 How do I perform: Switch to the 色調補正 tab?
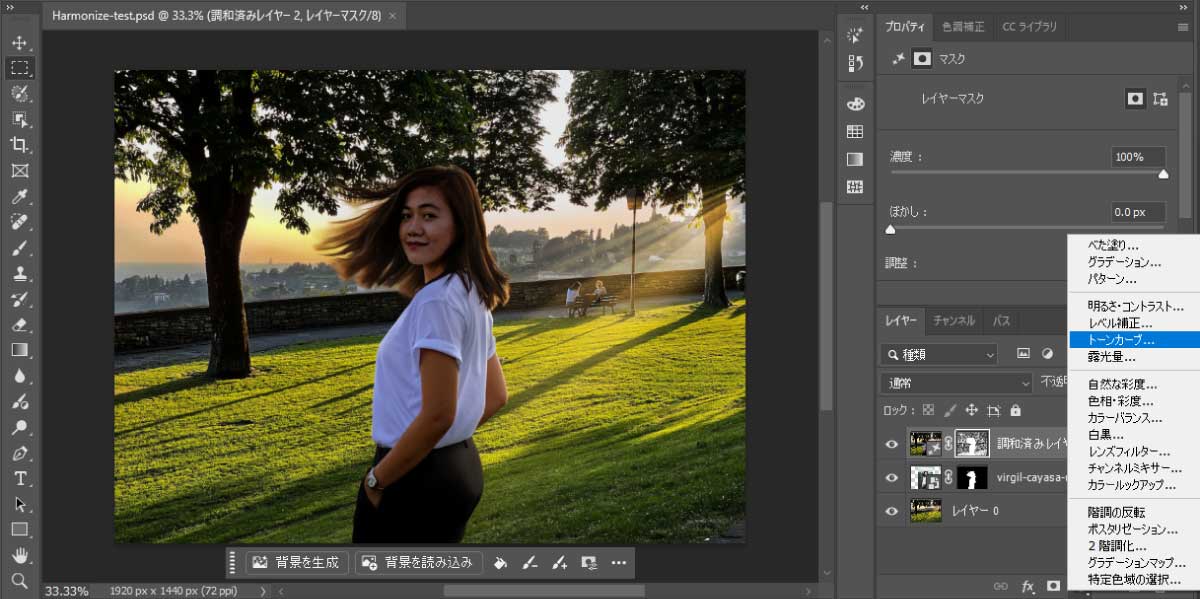coord(962,27)
